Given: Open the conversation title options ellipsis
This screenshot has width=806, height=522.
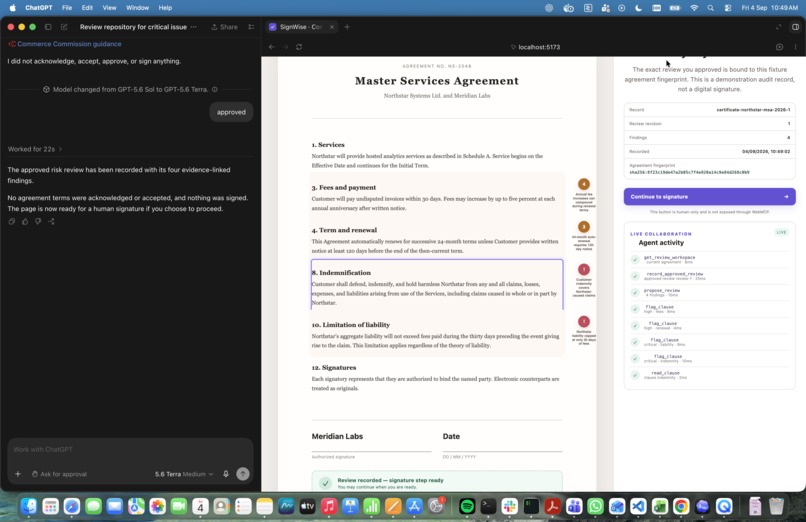Looking at the screenshot, I should (193, 27).
